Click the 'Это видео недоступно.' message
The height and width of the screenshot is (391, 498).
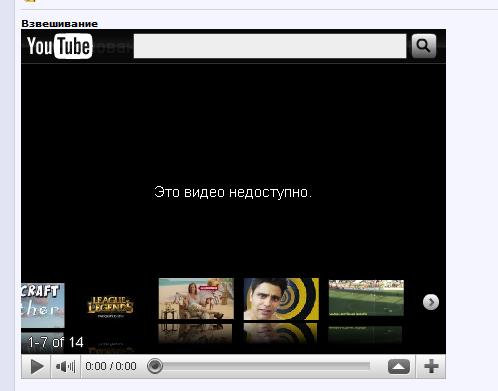click(x=233, y=192)
